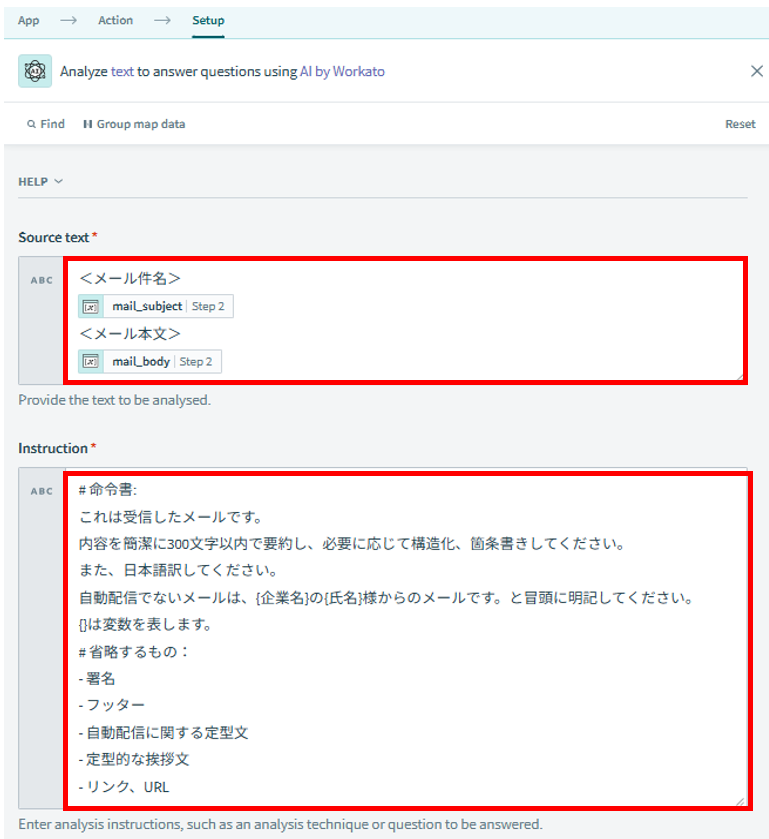
Task: Open the 'text' link in action title
Action: point(122,71)
